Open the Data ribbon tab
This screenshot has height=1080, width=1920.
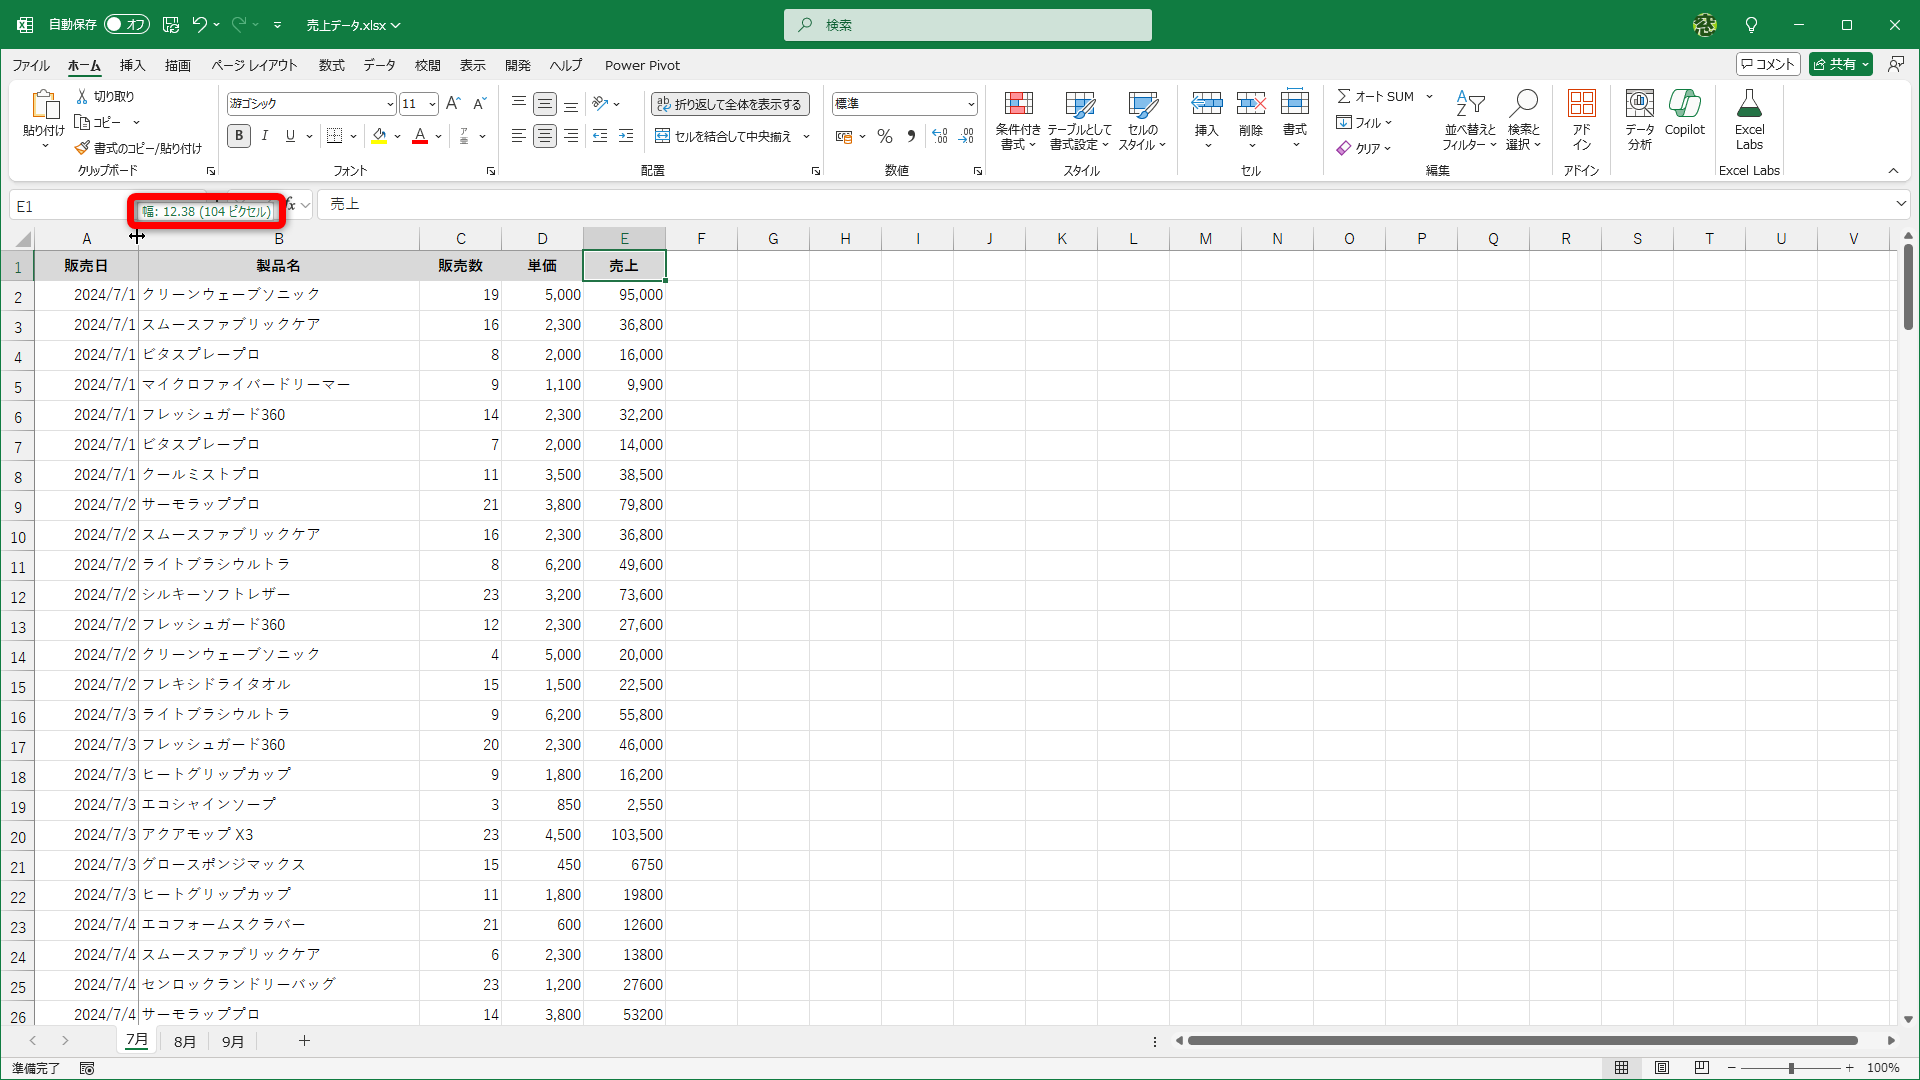pyautogui.click(x=379, y=65)
